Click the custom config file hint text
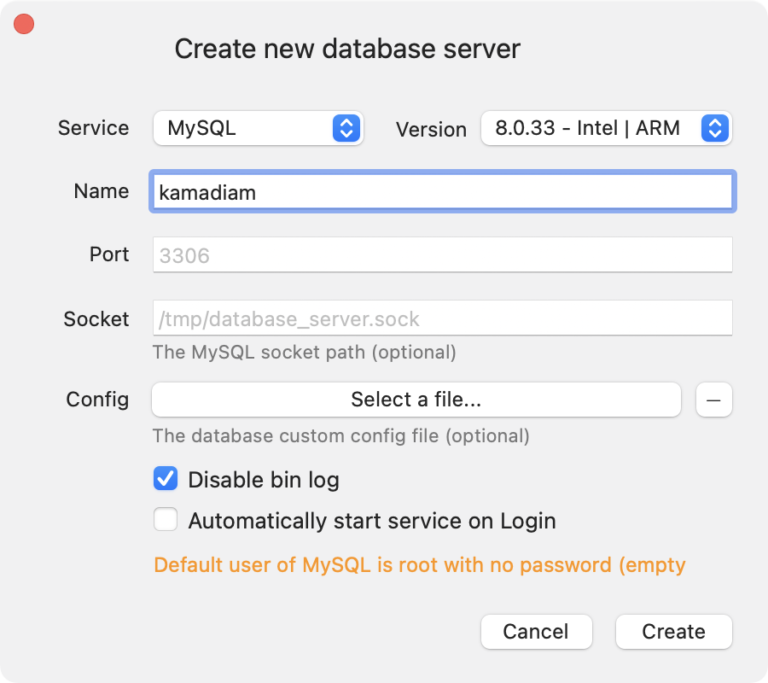This screenshot has width=768, height=683. (341, 436)
